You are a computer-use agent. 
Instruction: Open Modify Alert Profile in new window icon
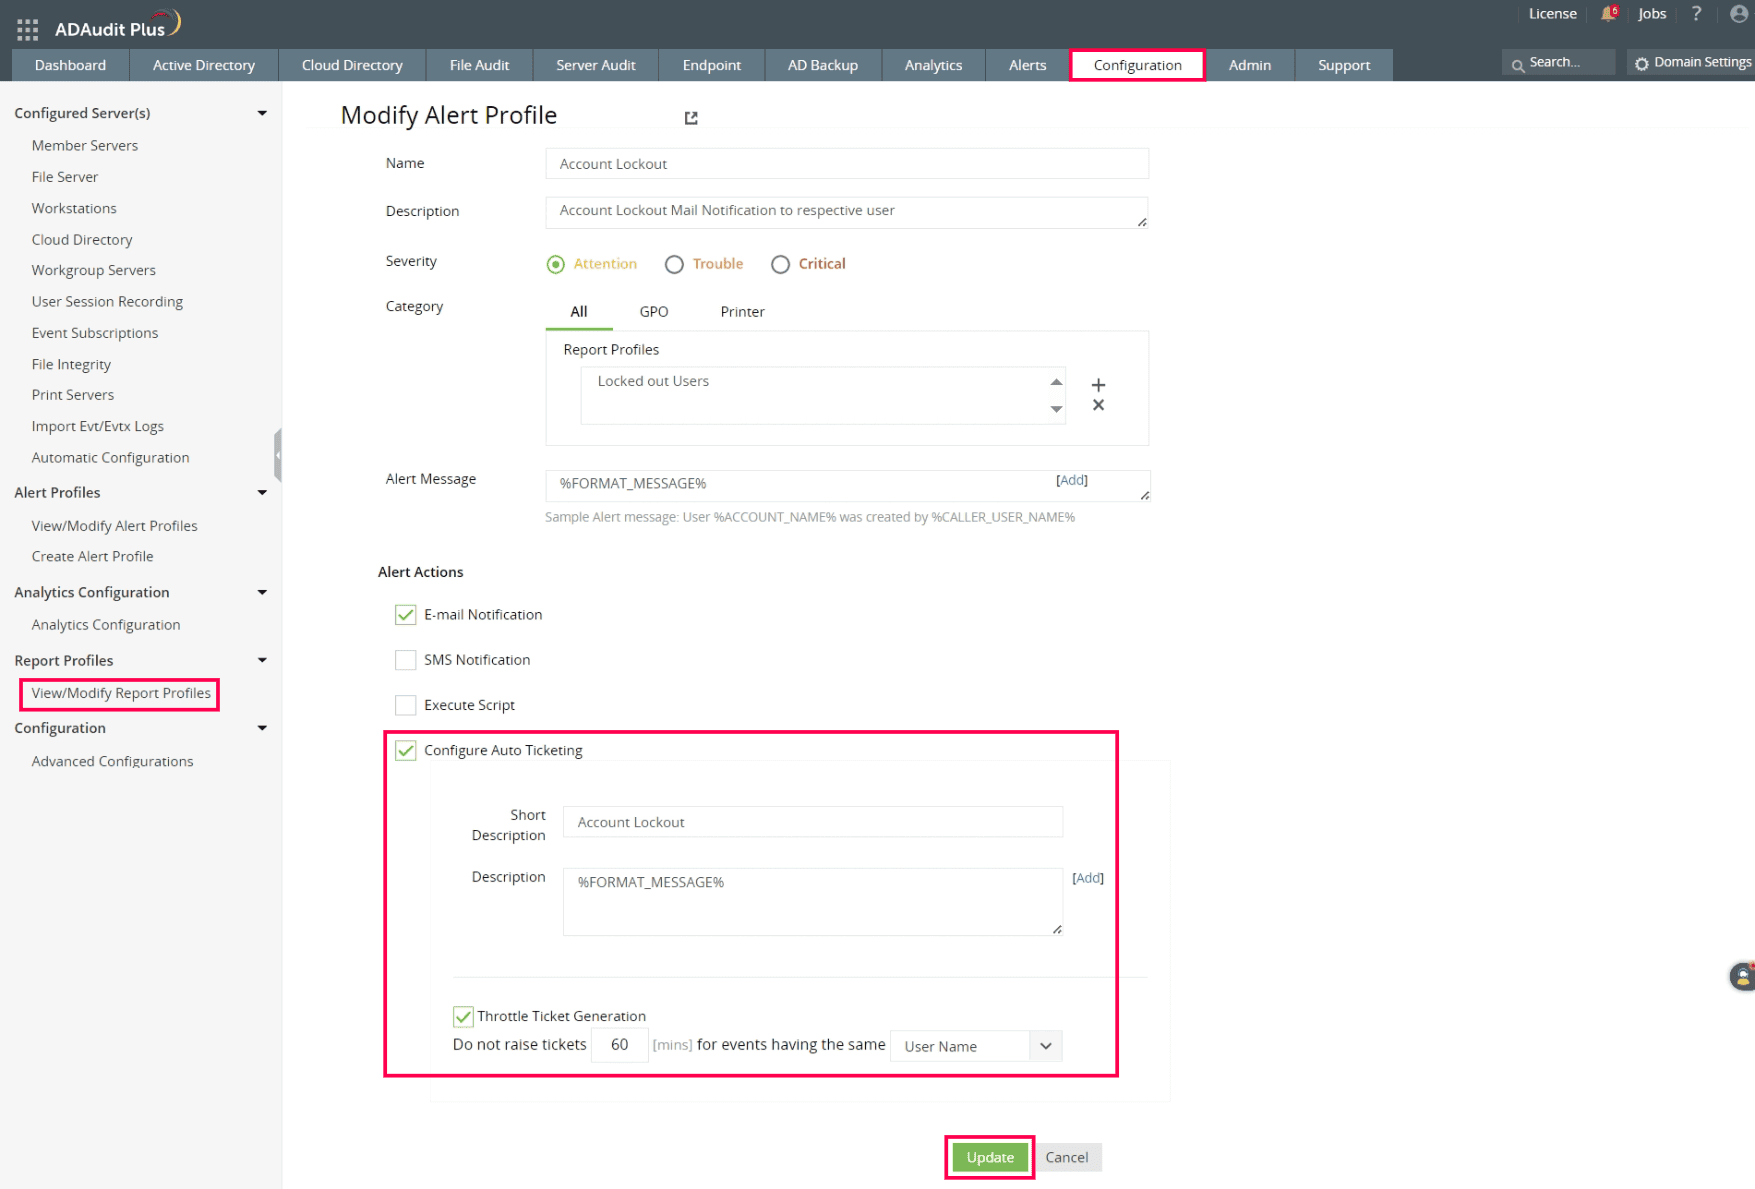click(x=691, y=118)
